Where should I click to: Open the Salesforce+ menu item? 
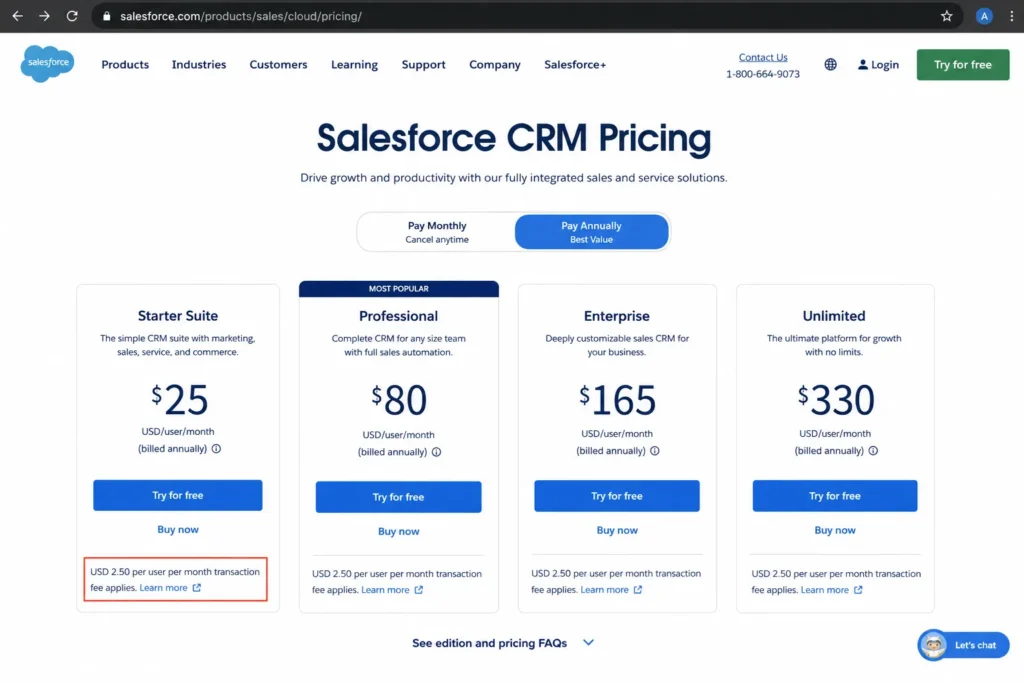point(575,65)
